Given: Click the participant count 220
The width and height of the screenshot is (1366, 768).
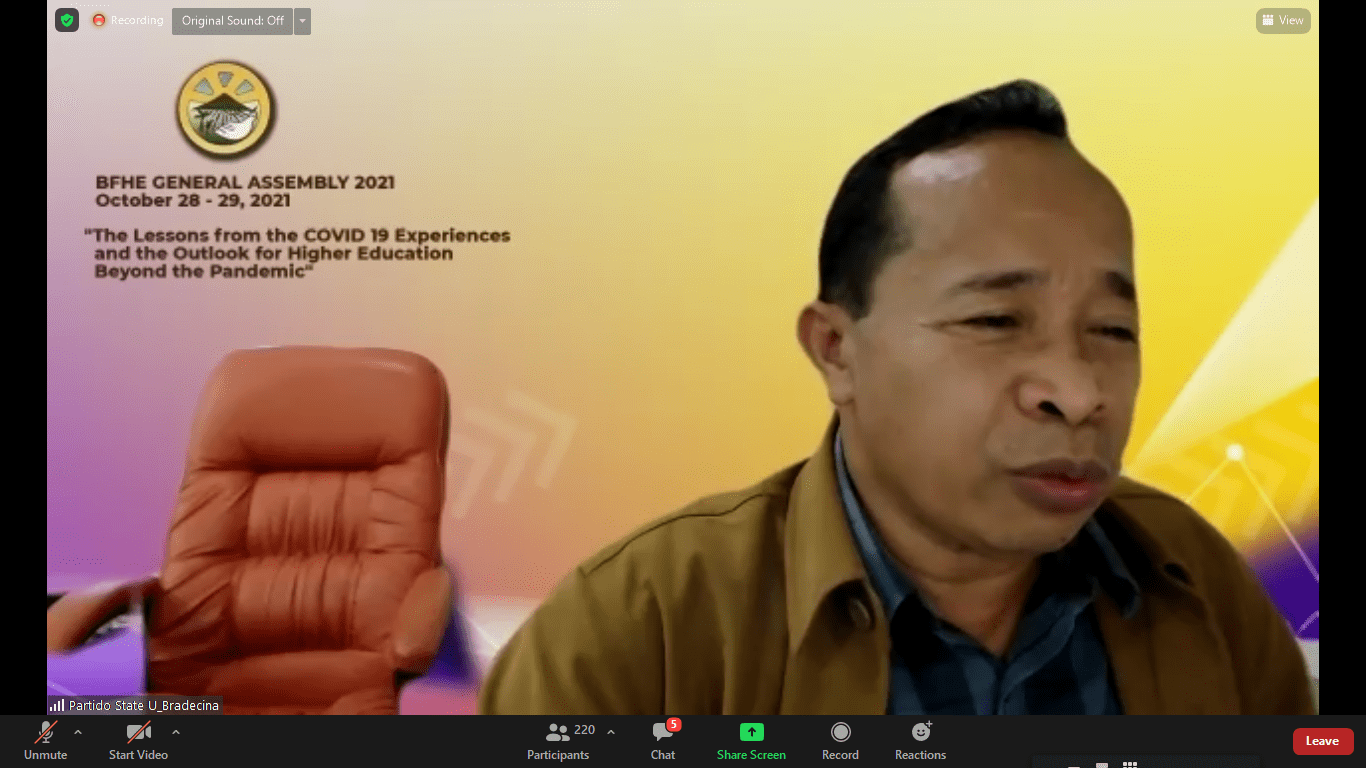Looking at the screenshot, I should click(x=585, y=731).
